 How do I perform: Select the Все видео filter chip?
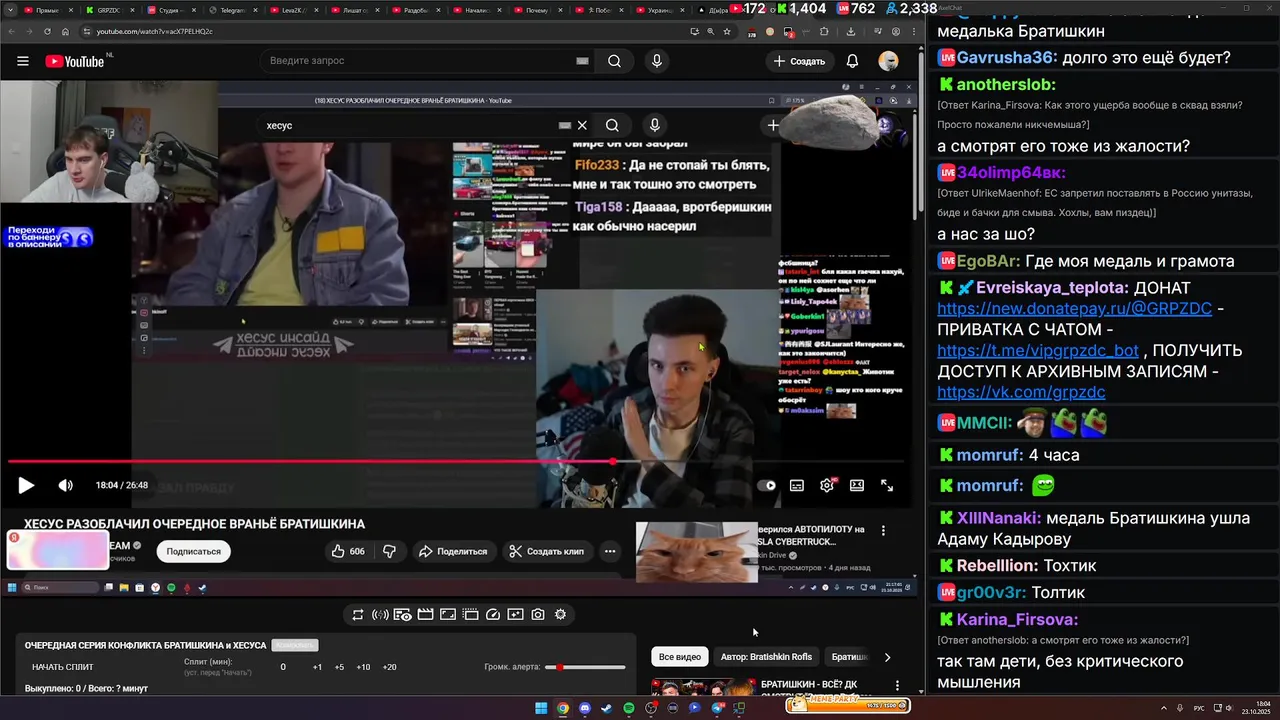680,657
